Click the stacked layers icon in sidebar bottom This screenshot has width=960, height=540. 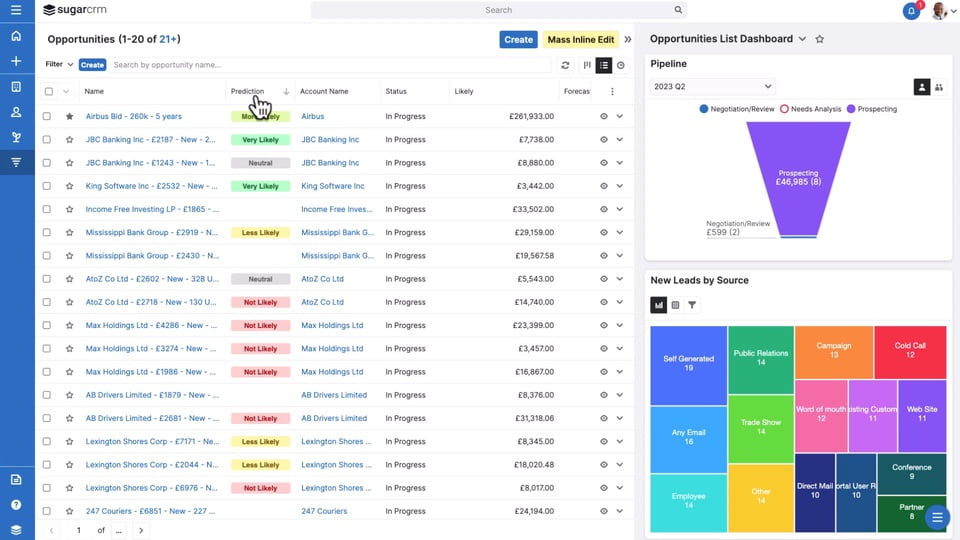(x=16, y=530)
